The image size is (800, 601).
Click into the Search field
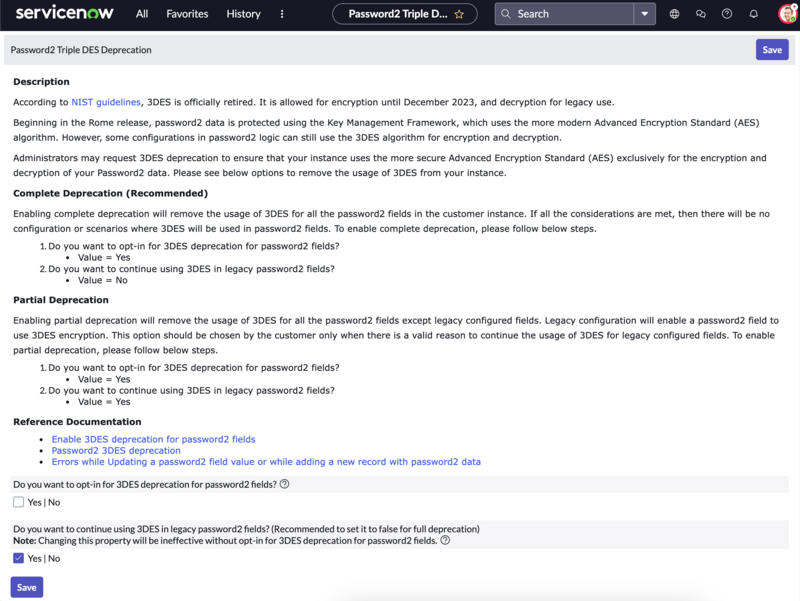[564, 14]
